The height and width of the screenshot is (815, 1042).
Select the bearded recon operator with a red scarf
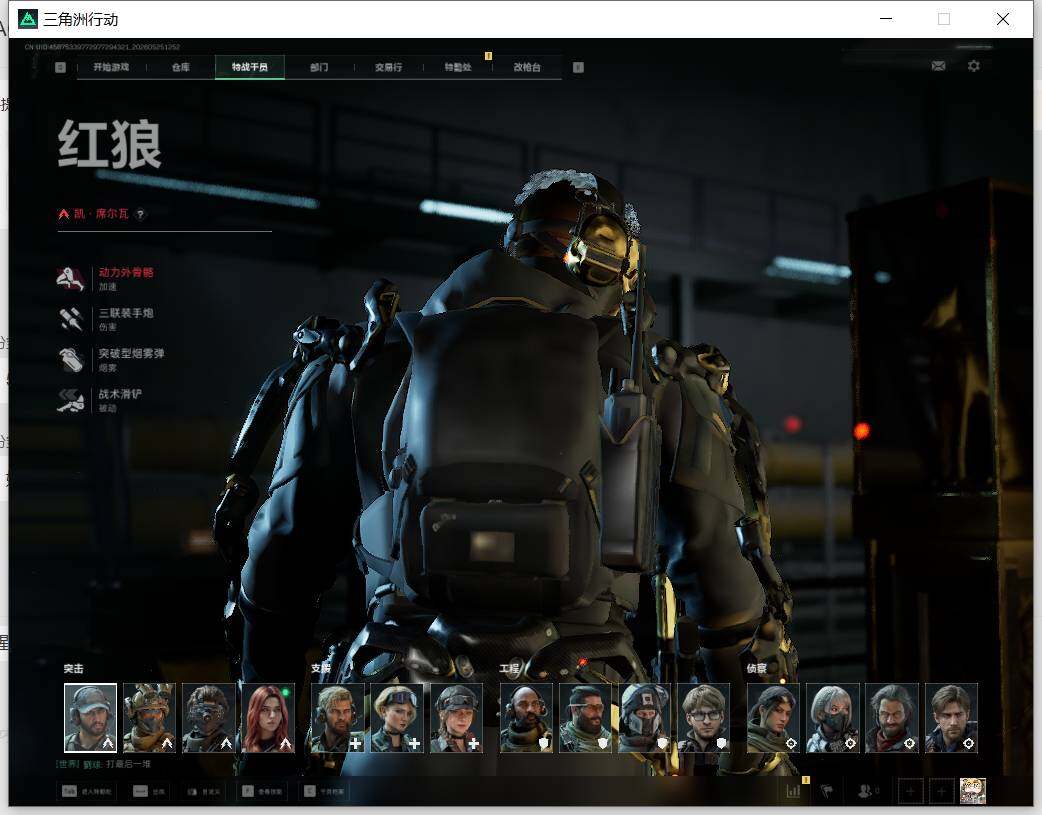[x=892, y=718]
